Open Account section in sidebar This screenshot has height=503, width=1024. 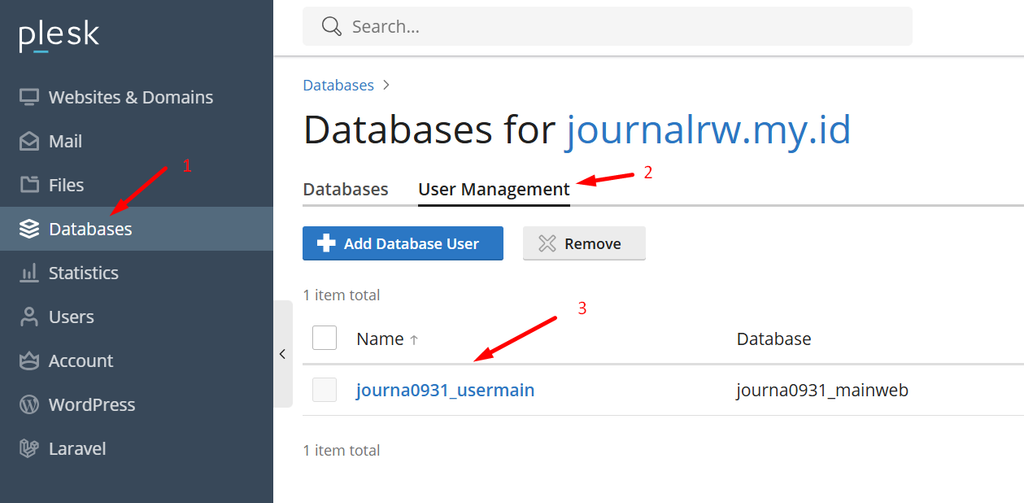(136, 361)
